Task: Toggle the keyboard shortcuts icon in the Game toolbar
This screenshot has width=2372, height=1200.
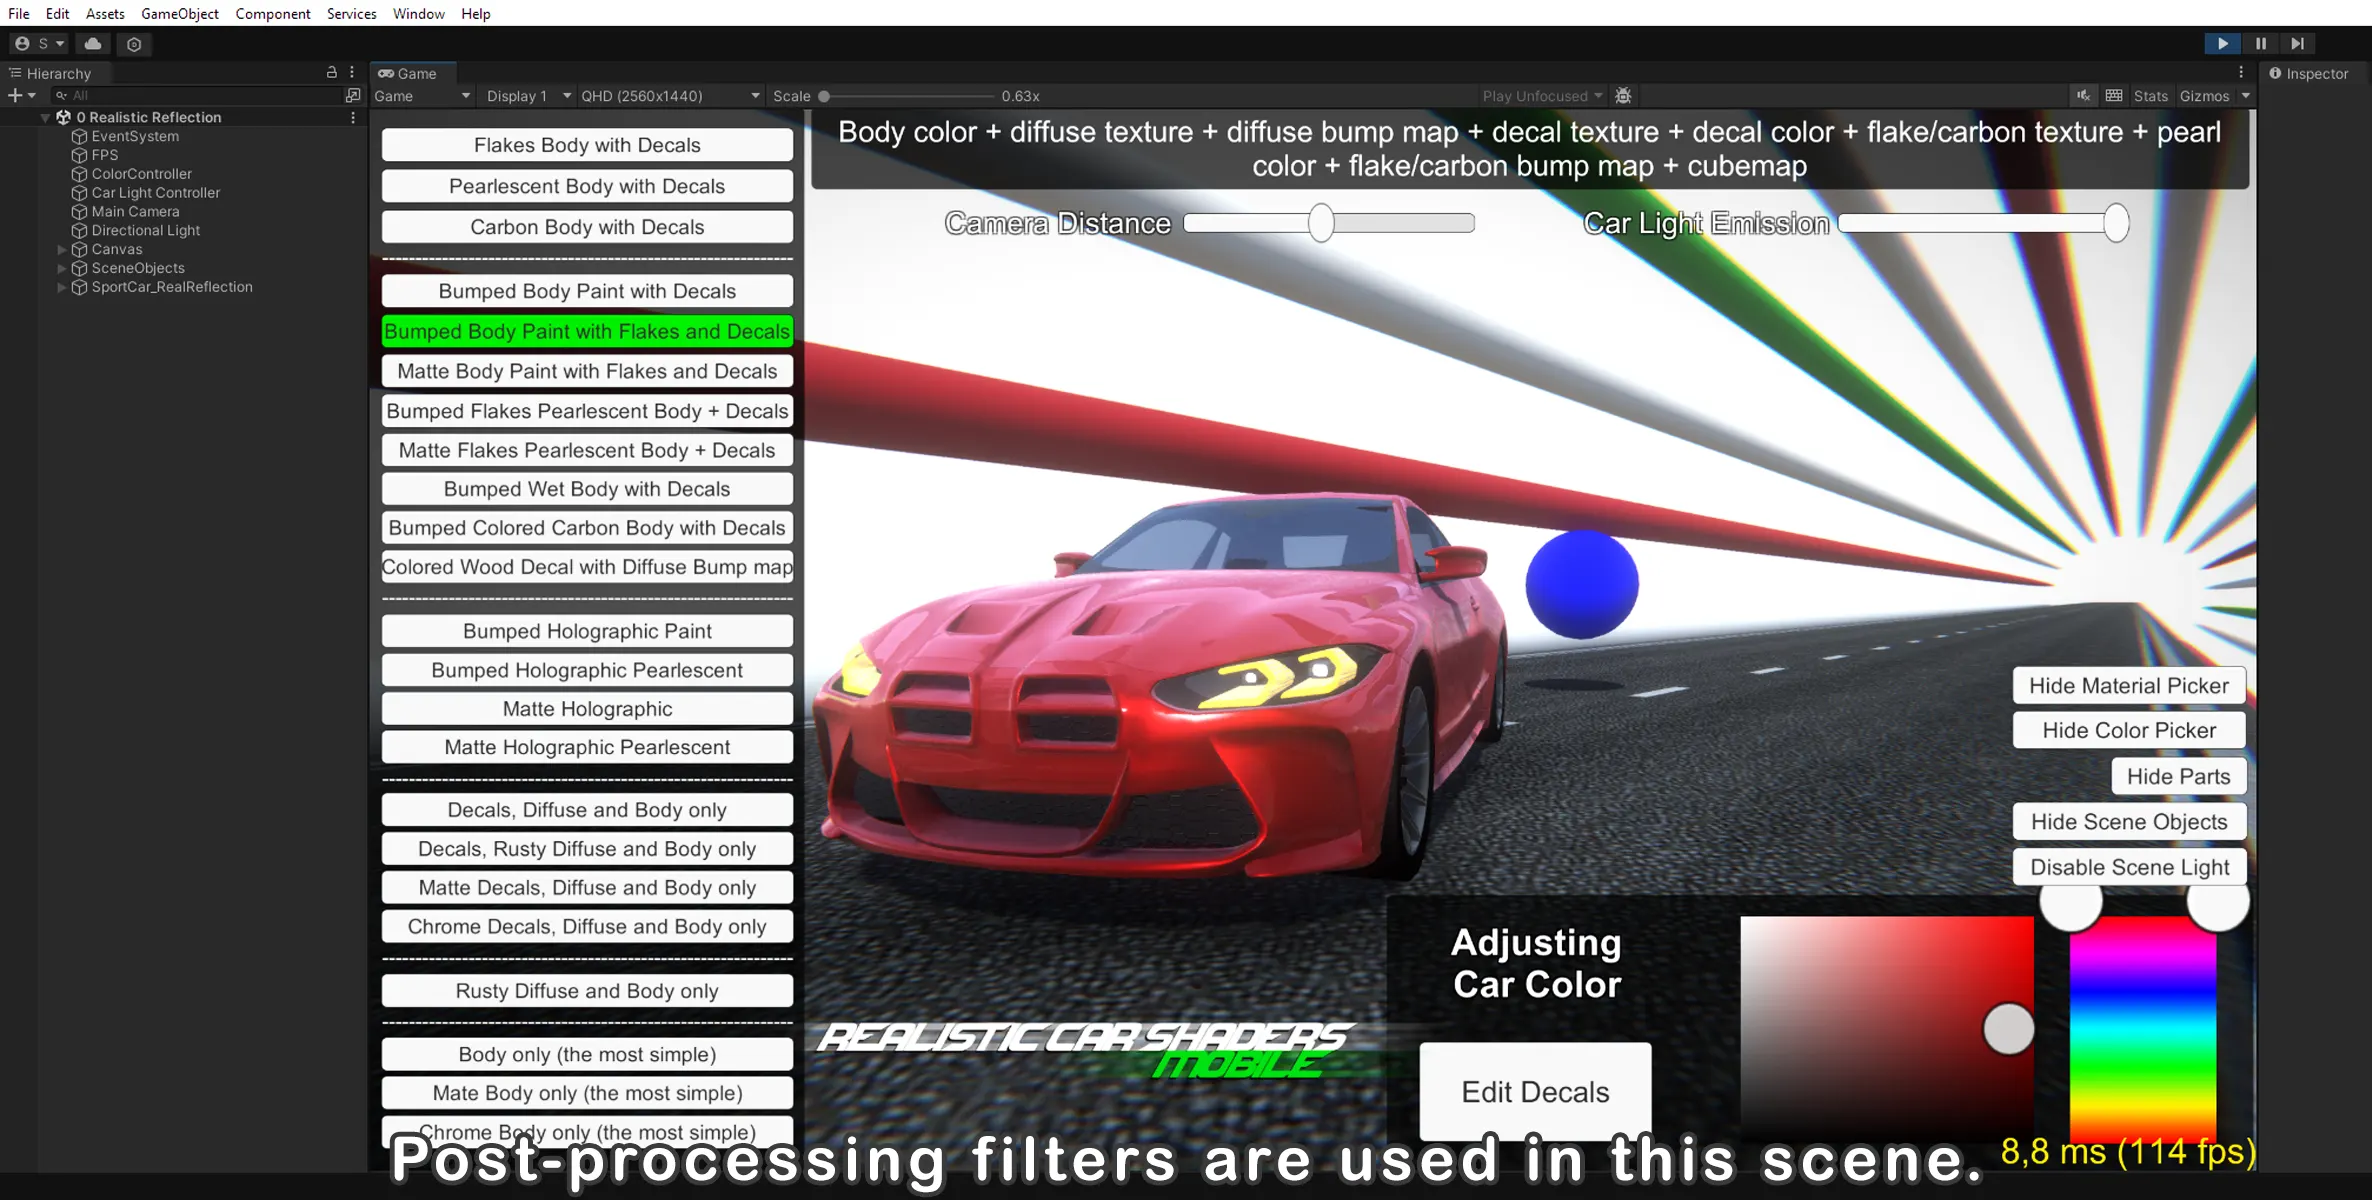Action: click(2114, 96)
